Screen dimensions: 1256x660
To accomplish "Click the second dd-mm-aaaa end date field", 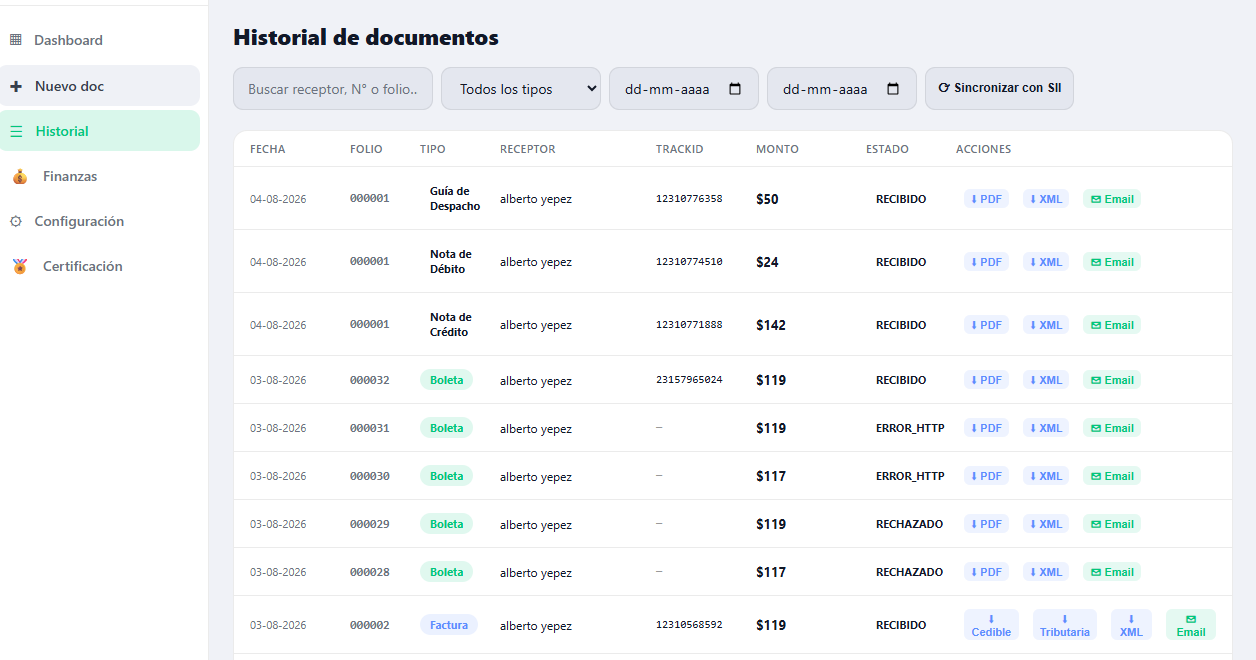I will pos(842,89).
